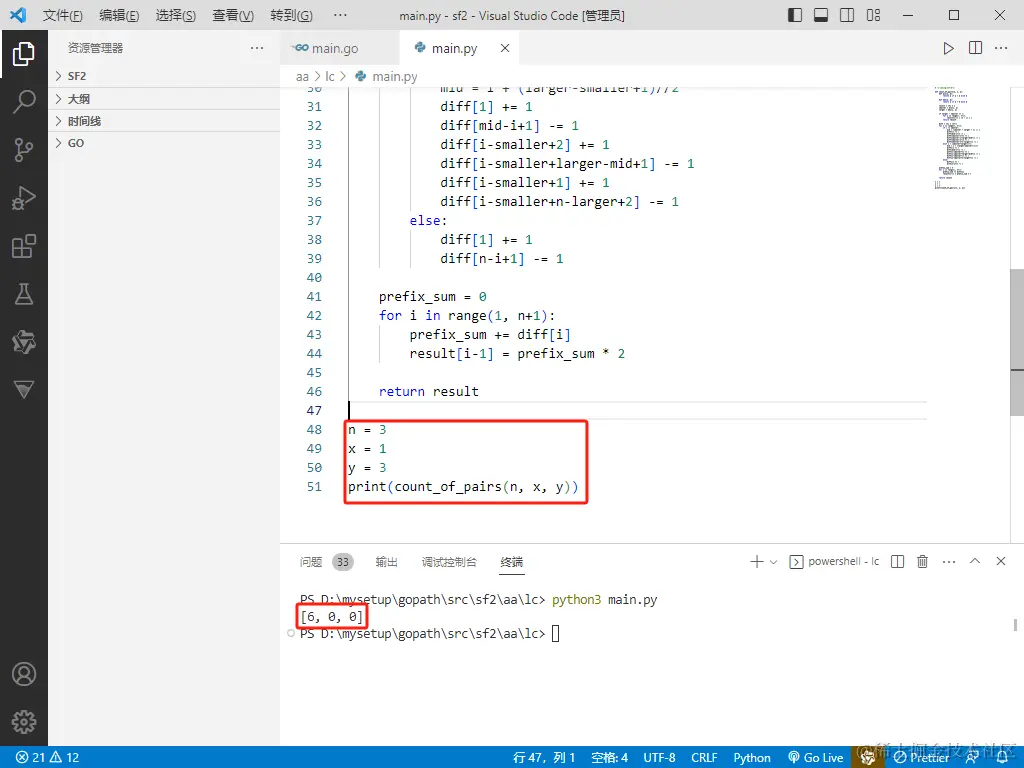Screen dimensions: 1024x768
Task: Open the Extensions view icon
Action: pos(24,246)
